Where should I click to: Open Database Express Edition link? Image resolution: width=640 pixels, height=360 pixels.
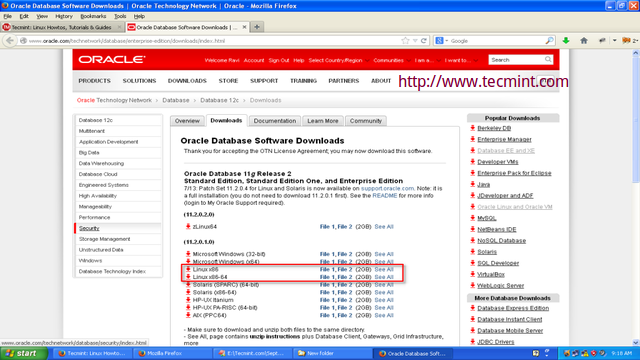coord(513,308)
